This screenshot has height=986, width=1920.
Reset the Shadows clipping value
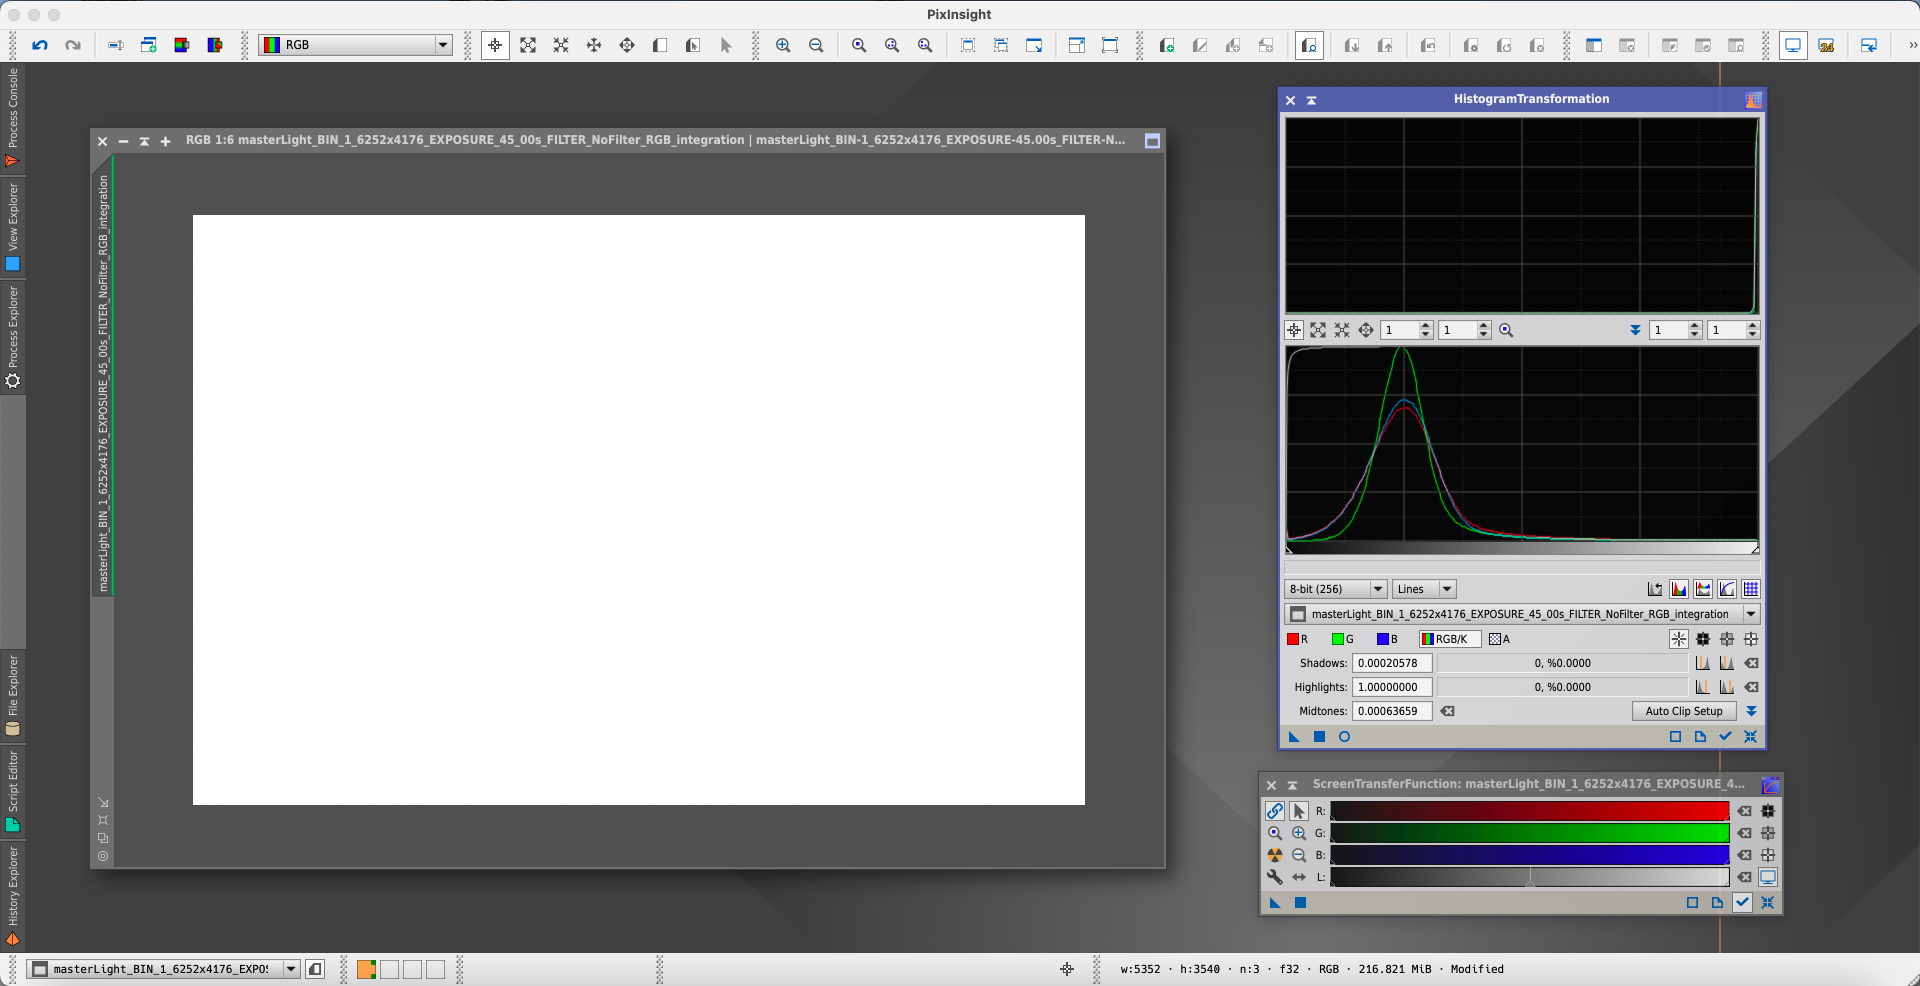pyautogui.click(x=1751, y=663)
